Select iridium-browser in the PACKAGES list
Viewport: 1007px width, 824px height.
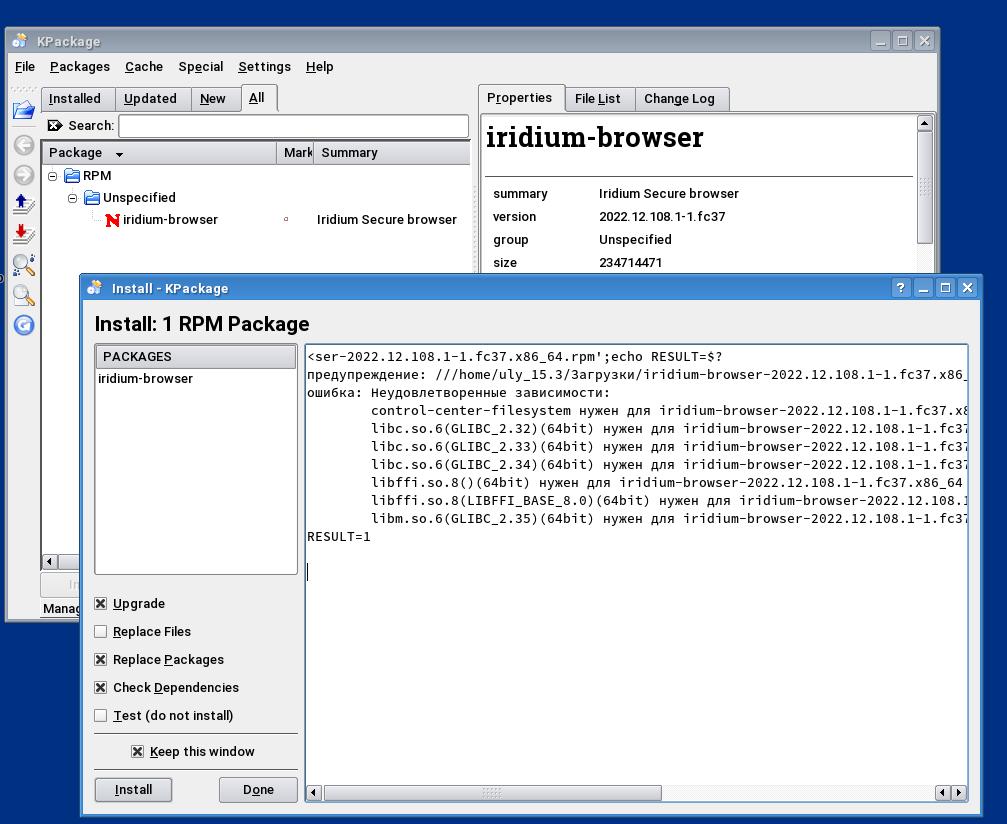tap(145, 379)
